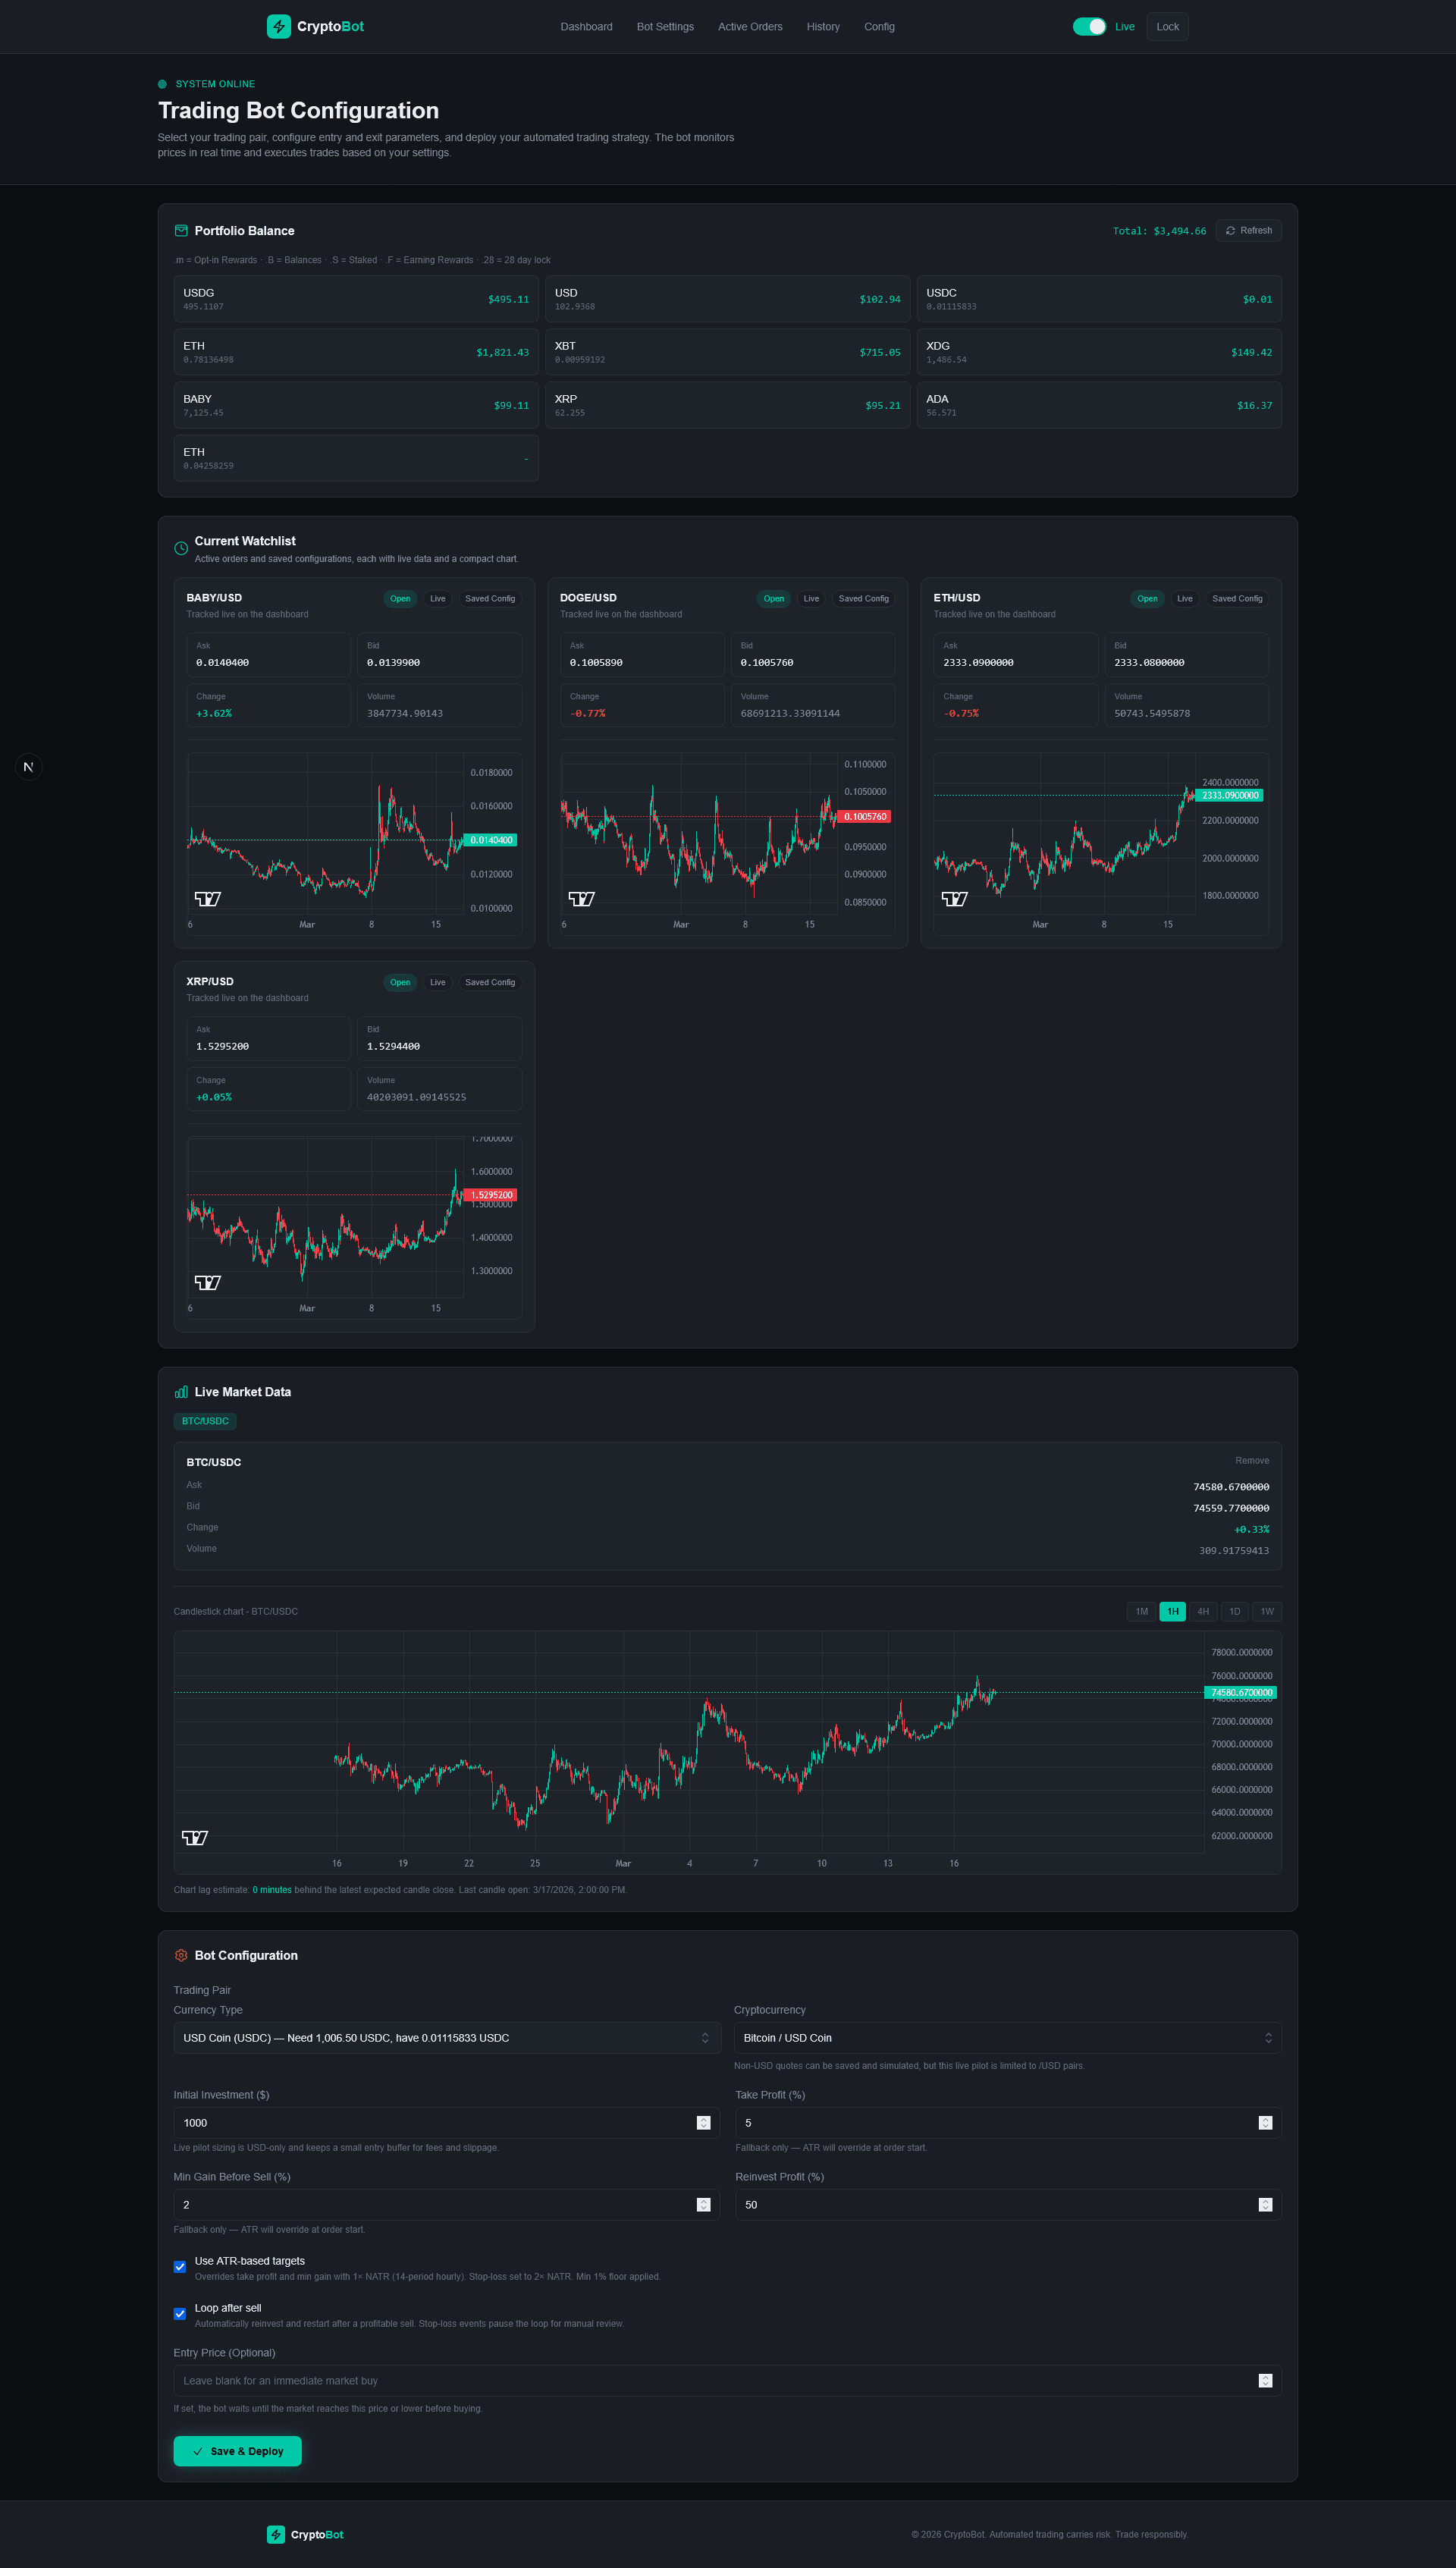The height and width of the screenshot is (2568, 1456).
Task: Click the TradingView logo on the BTC/USDC candlestick chart
Action: tap(194, 1838)
